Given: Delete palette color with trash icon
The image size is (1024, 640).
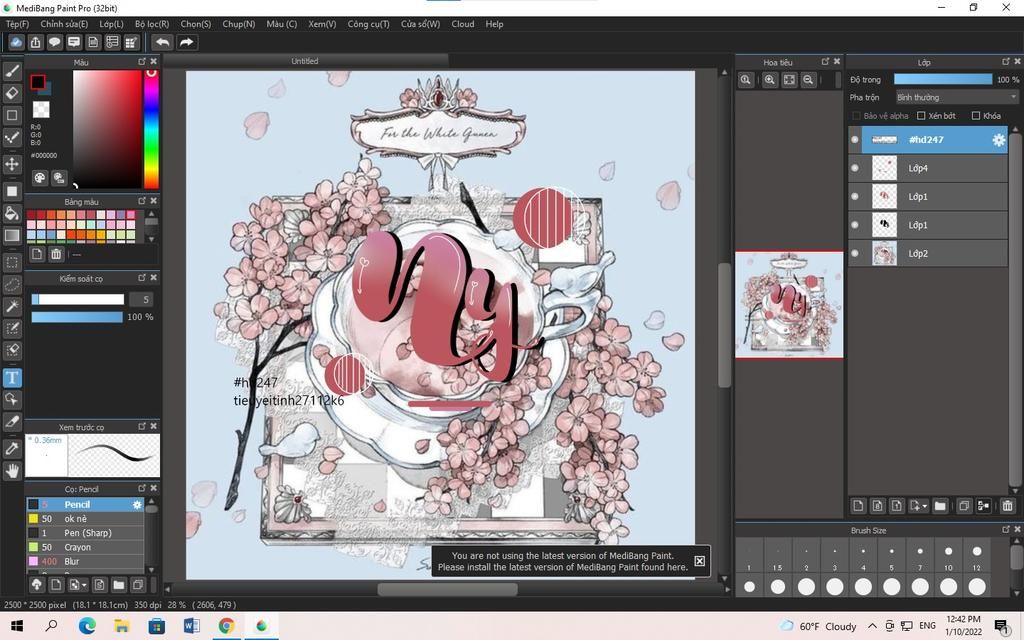Looking at the screenshot, I should pyautogui.click(x=56, y=254).
